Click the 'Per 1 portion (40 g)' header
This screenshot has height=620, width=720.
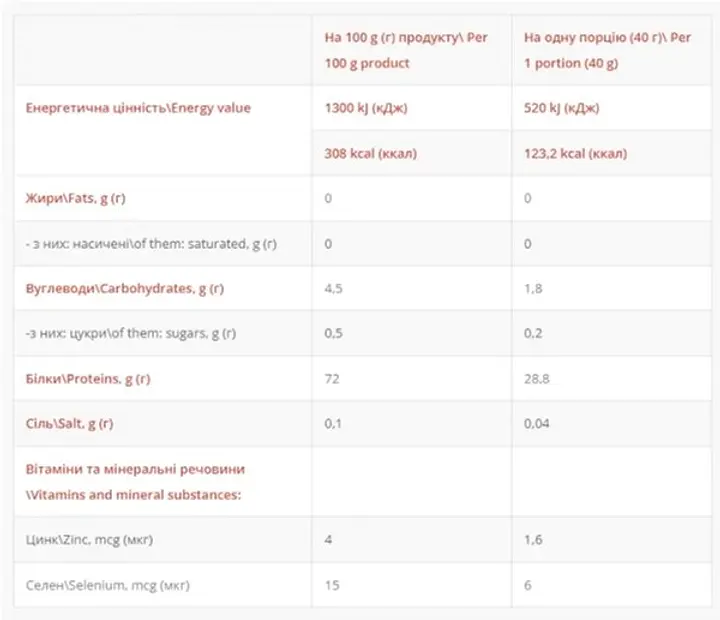pos(606,50)
